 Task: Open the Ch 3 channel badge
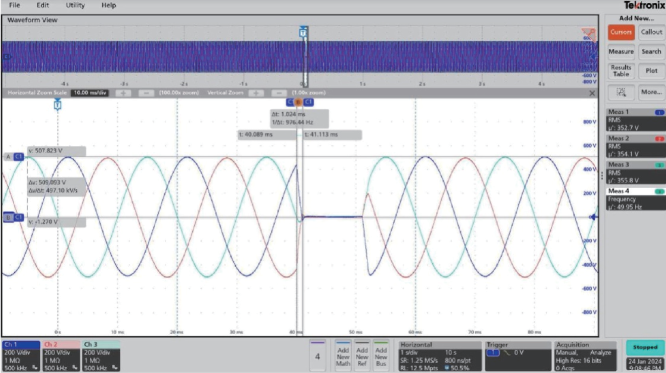tap(101, 356)
